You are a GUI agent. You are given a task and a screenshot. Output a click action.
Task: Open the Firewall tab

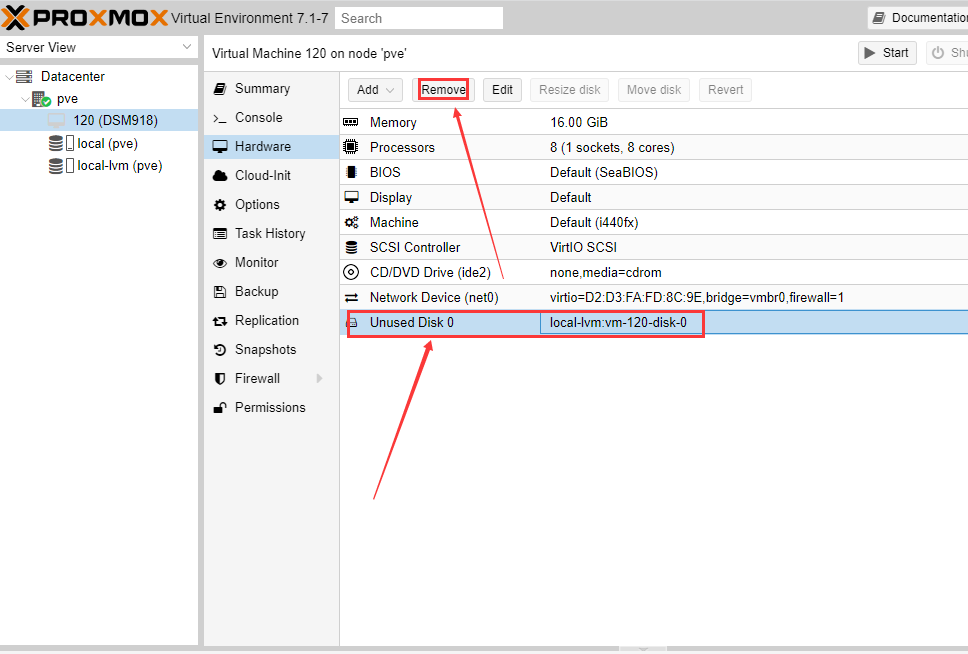click(272, 379)
